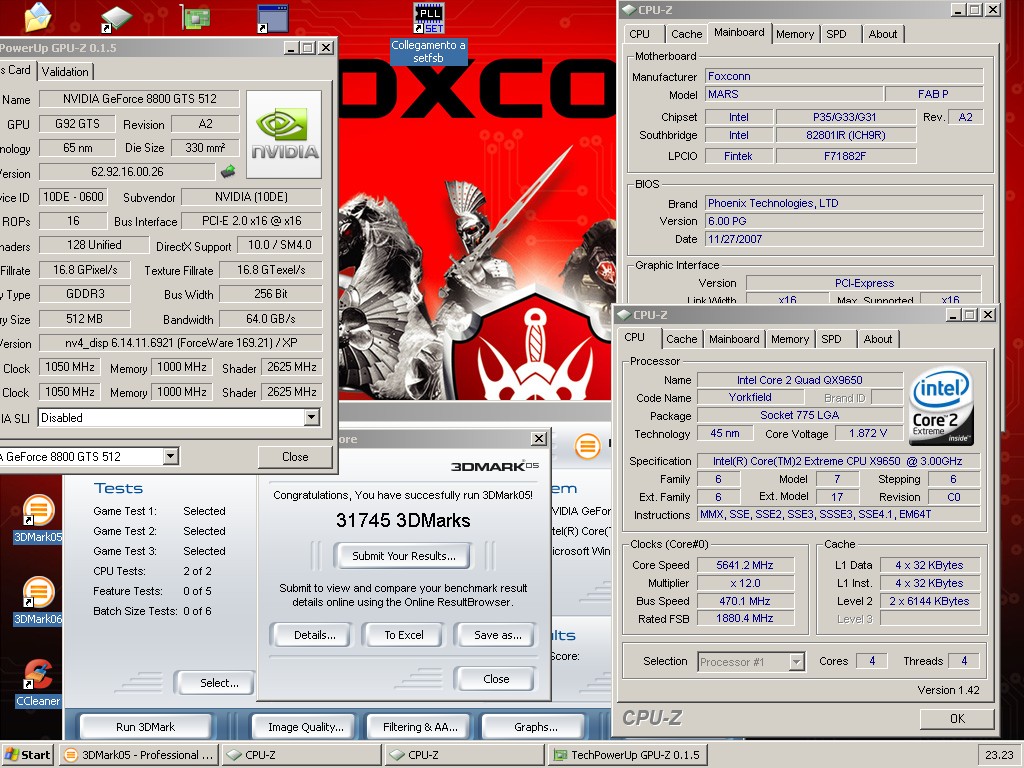The image size is (1024, 768).
Task: Click Close button in GPU-Z window
Action: pyautogui.click(x=295, y=456)
